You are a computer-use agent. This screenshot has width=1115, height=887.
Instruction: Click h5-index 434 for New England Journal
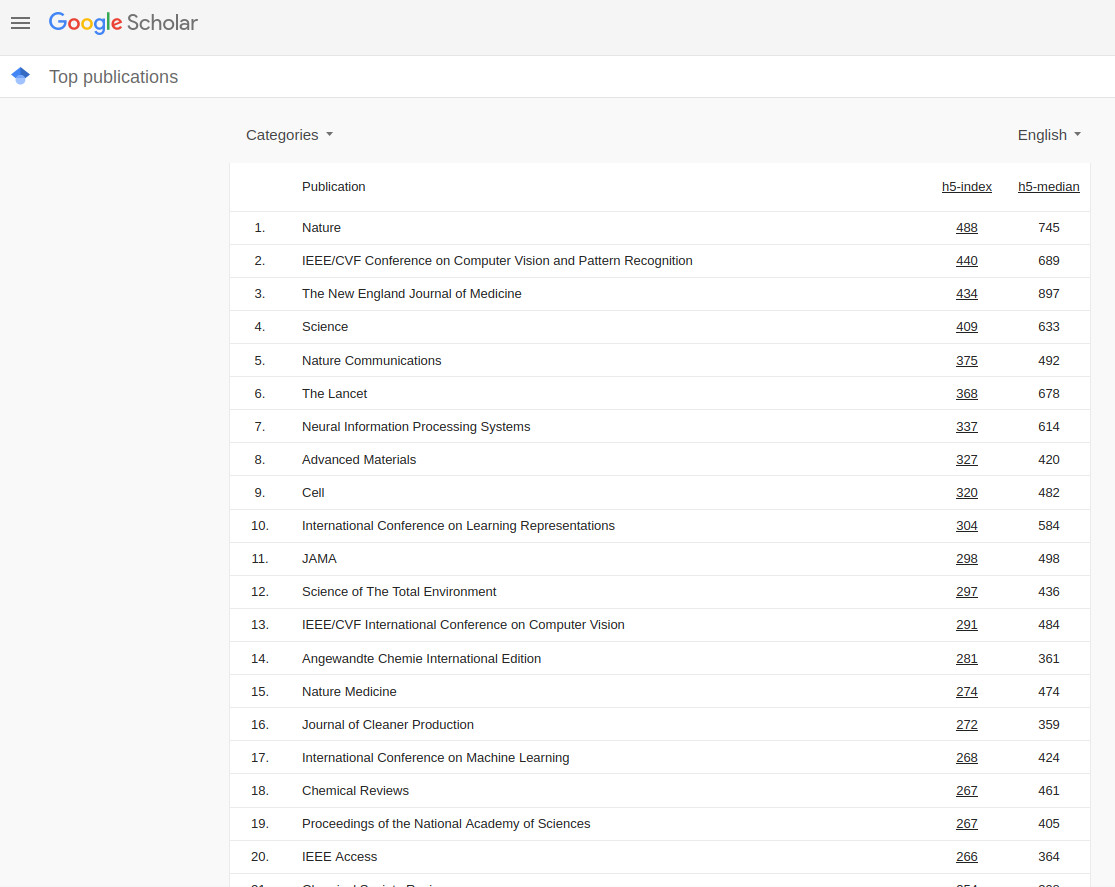(x=966, y=294)
